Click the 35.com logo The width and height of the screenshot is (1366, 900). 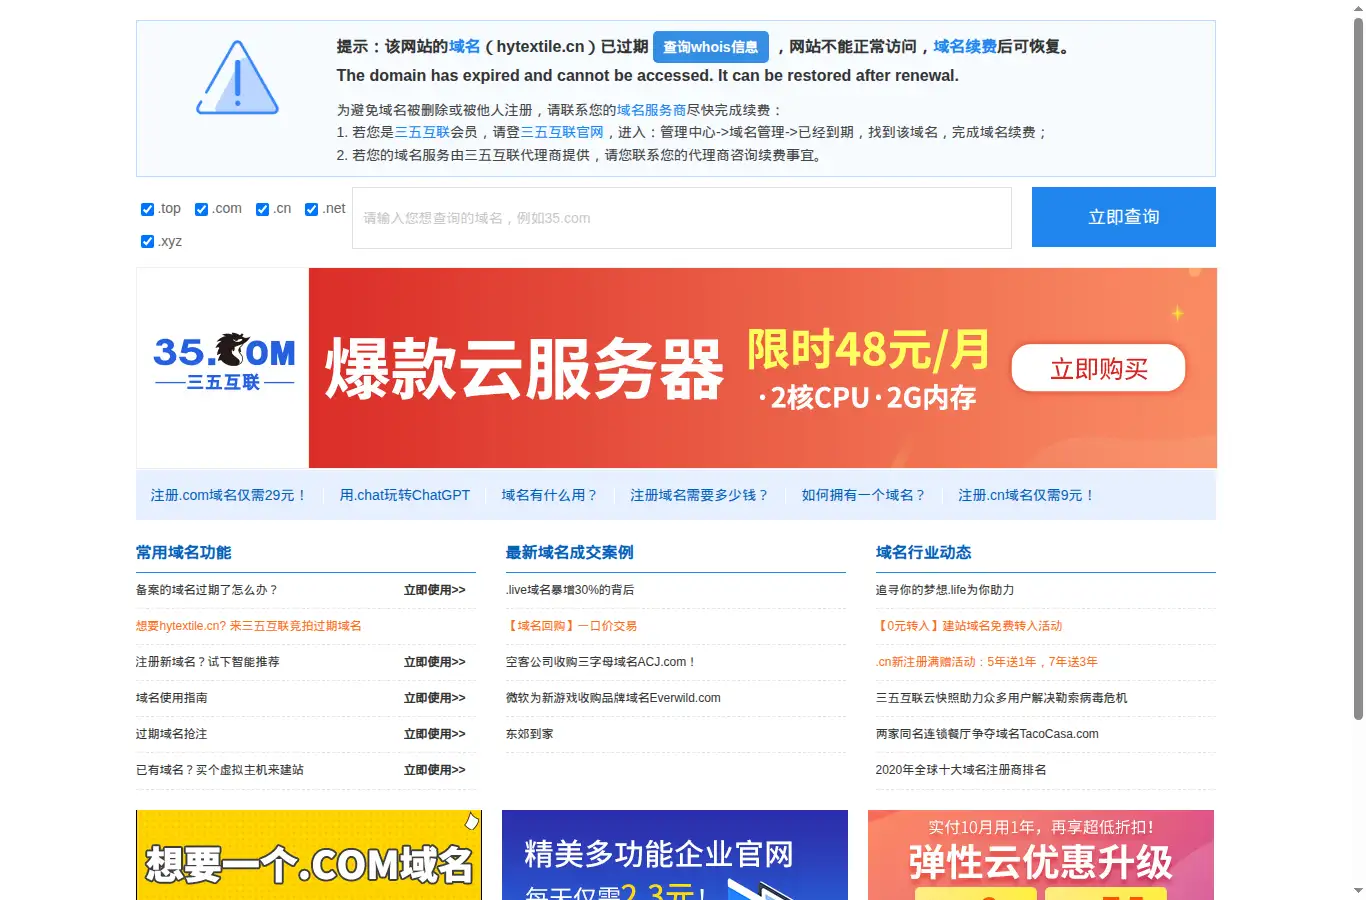pos(223,362)
